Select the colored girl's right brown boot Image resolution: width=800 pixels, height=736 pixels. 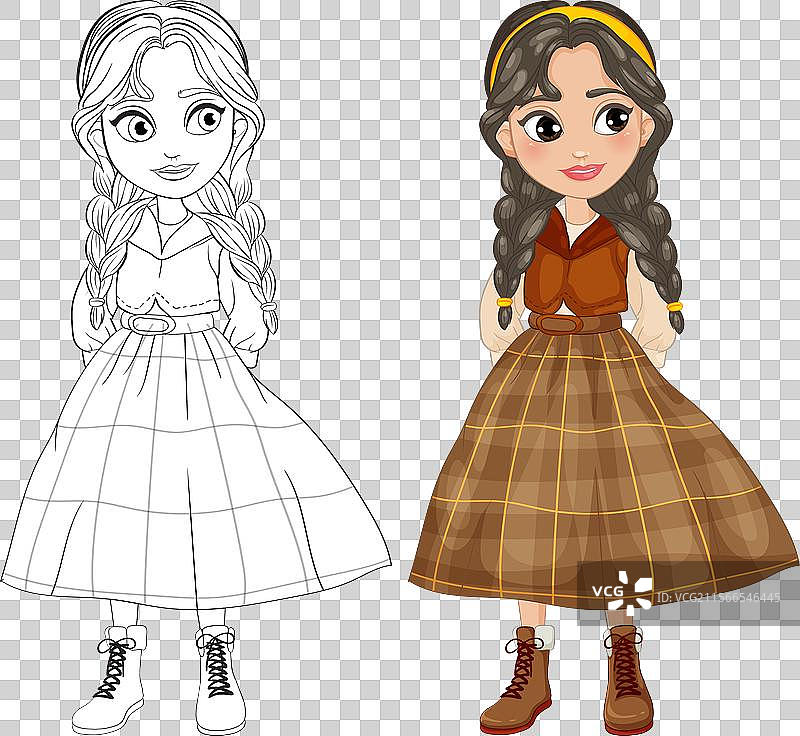coord(627,680)
